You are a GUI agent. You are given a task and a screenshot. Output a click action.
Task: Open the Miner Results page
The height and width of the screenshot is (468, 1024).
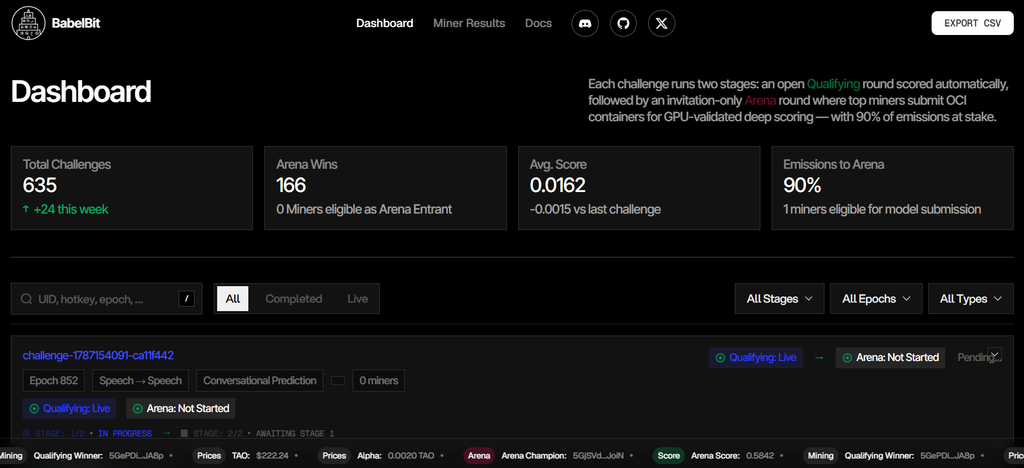469,23
